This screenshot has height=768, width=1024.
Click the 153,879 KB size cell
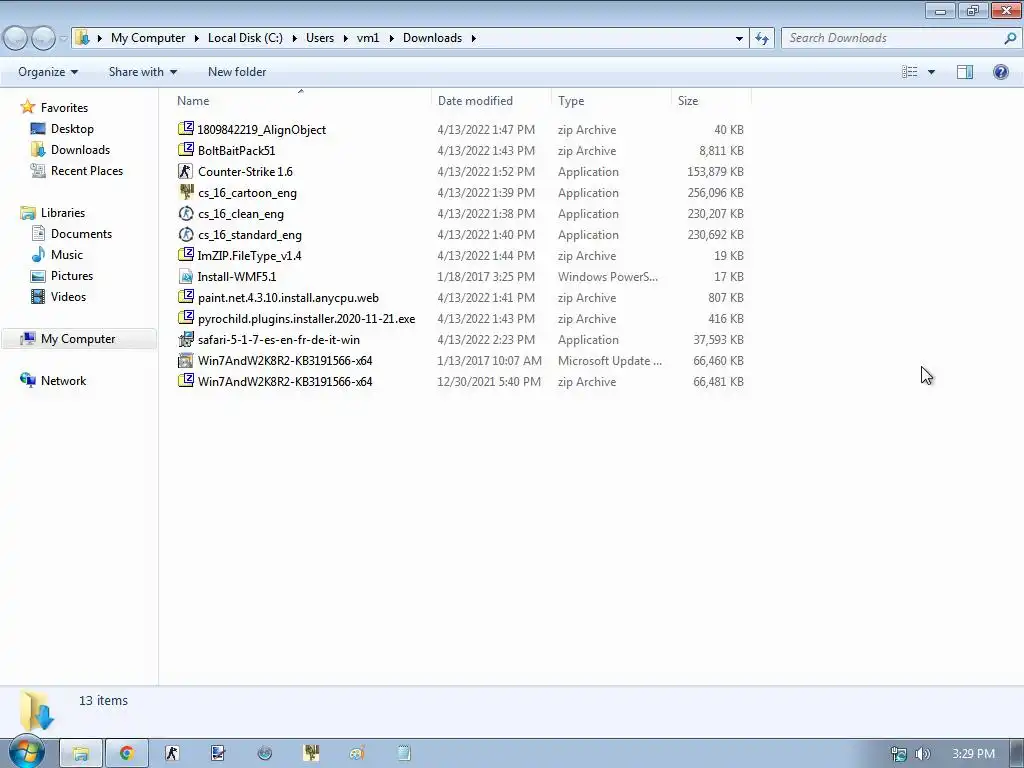(x=715, y=171)
